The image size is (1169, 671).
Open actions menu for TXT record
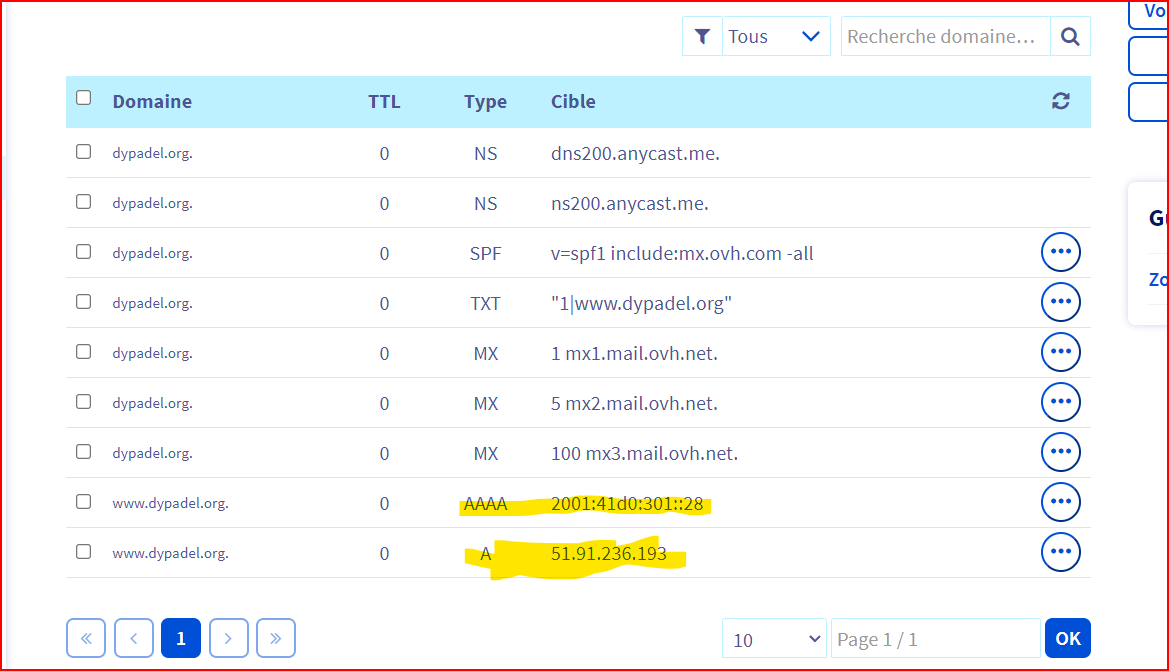coord(1061,302)
